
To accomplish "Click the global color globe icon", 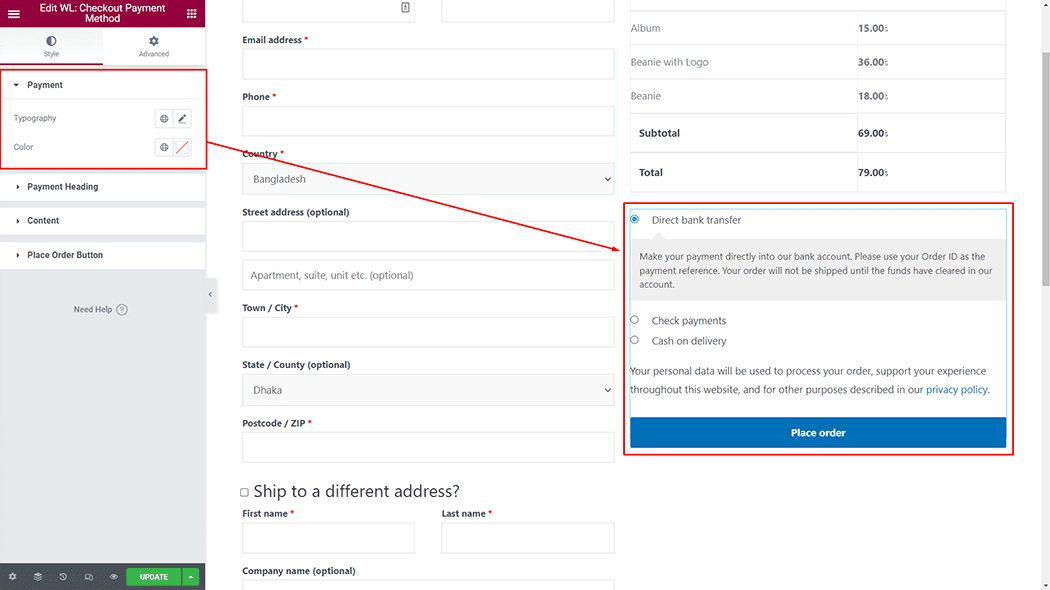I will [164, 147].
